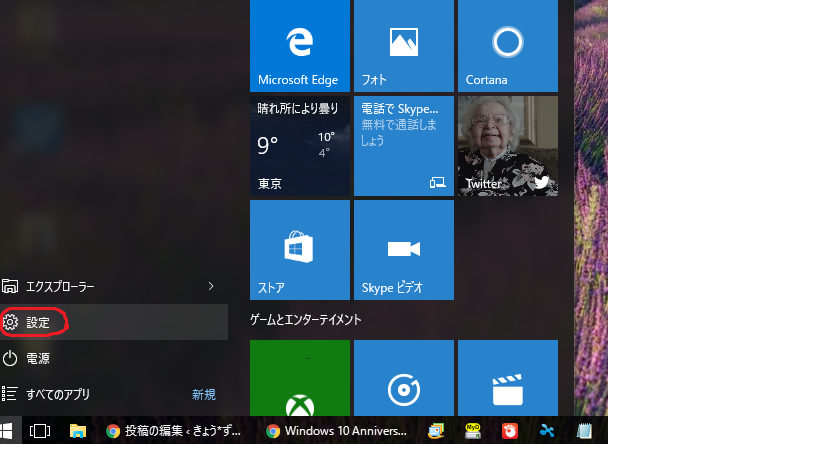This screenshot has height=460, width=819.
Task: Click the red camera taskbar icon
Action: click(x=510, y=431)
